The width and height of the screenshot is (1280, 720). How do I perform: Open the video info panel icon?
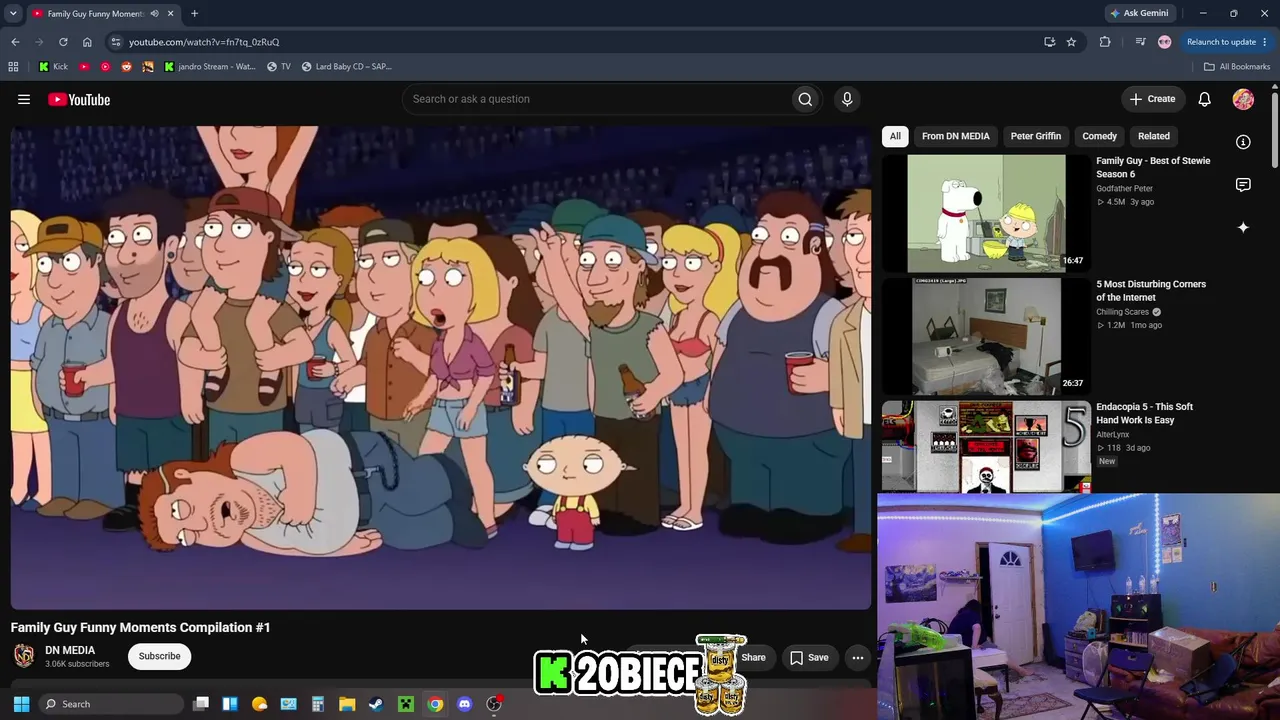[x=1243, y=142]
